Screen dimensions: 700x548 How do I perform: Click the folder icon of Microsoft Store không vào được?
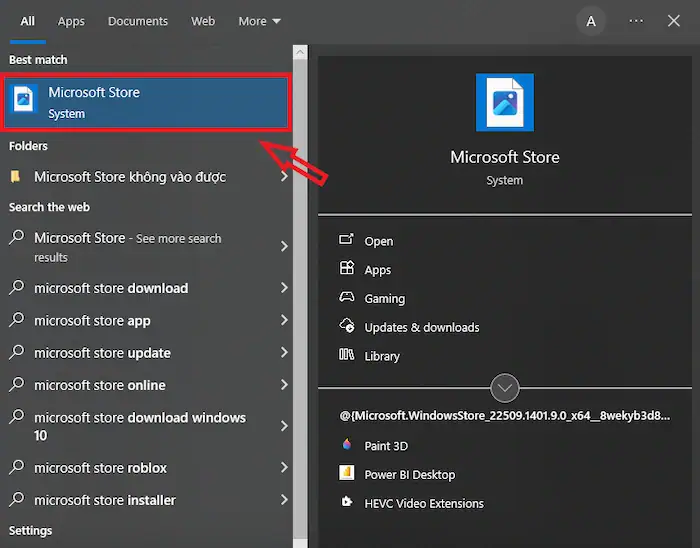(x=16, y=177)
